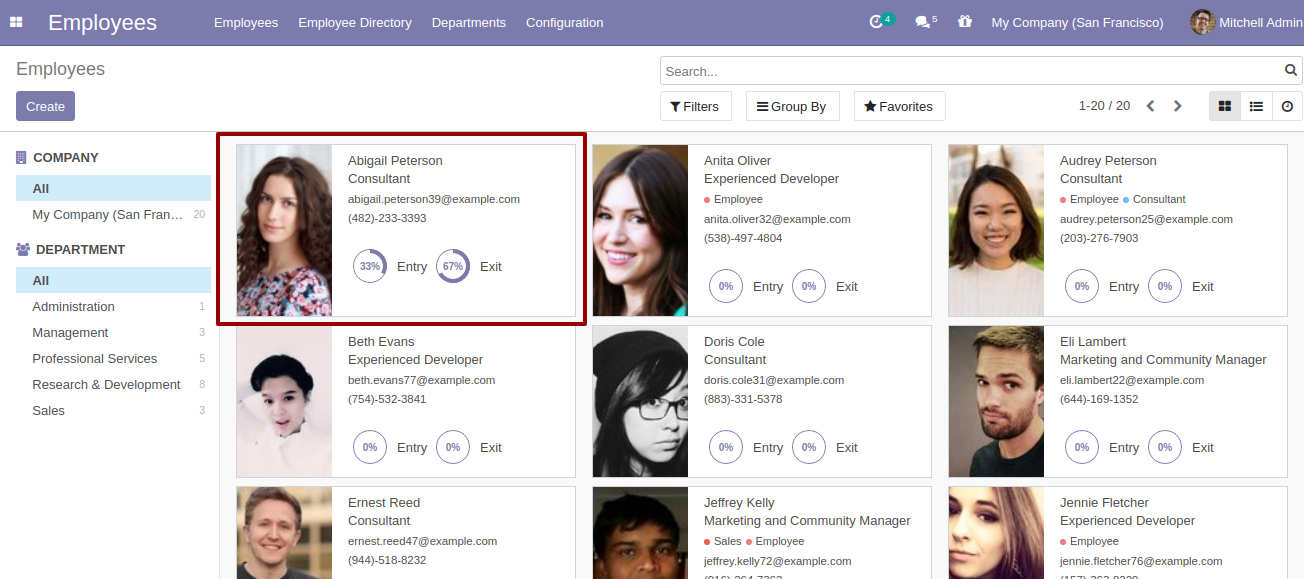1304x579 pixels.
Task: Select All under Company
Action: coord(113,188)
